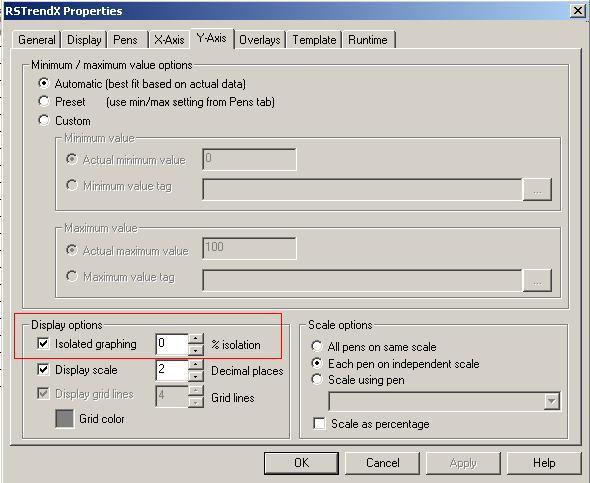Screen dimensions: 590x483
Task: Decrease Decimal places using down arrow
Action: [195, 376]
